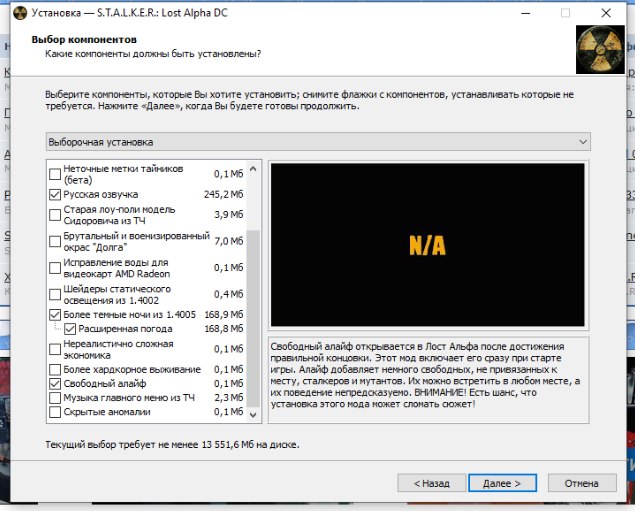
Task: Click 'Какие компоненты должны быть установлены?' subtitle
Action: pyautogui.click(x=153, y=54)
